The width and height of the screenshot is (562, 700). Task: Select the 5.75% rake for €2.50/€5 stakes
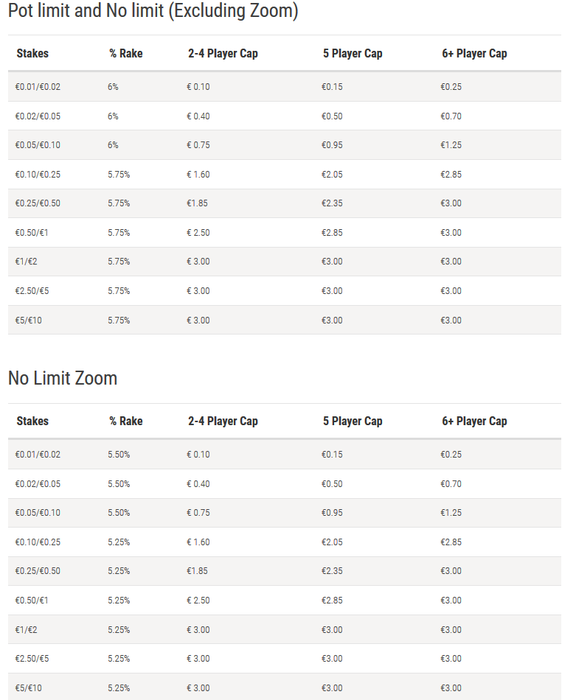119,291
